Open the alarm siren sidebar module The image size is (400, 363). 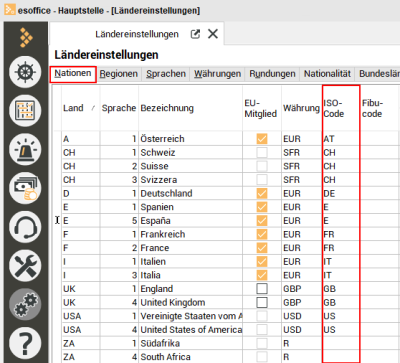[25, 149]
